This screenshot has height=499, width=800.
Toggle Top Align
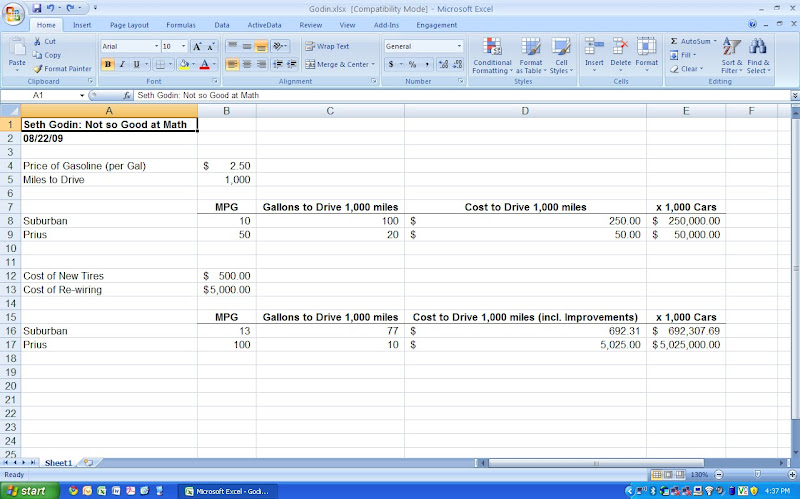click(232, 46)
